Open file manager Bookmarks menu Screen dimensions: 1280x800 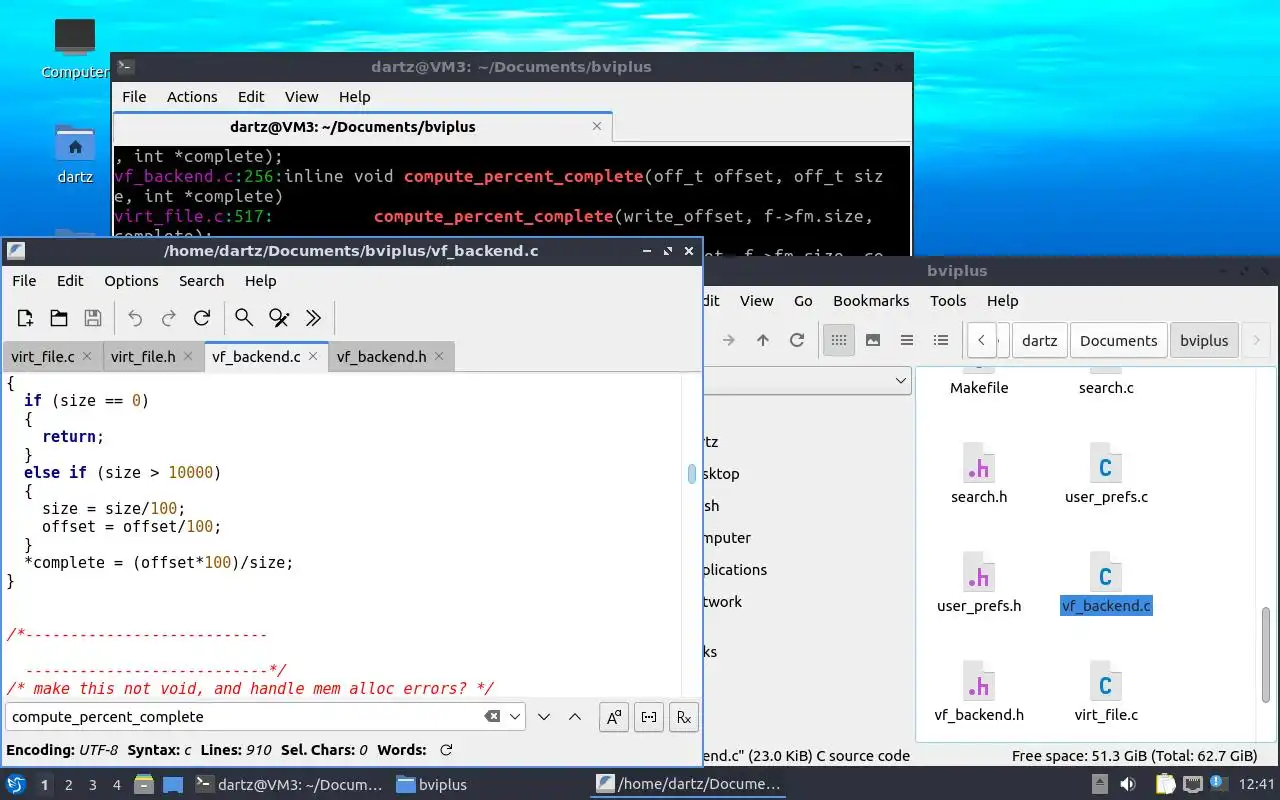871,301
